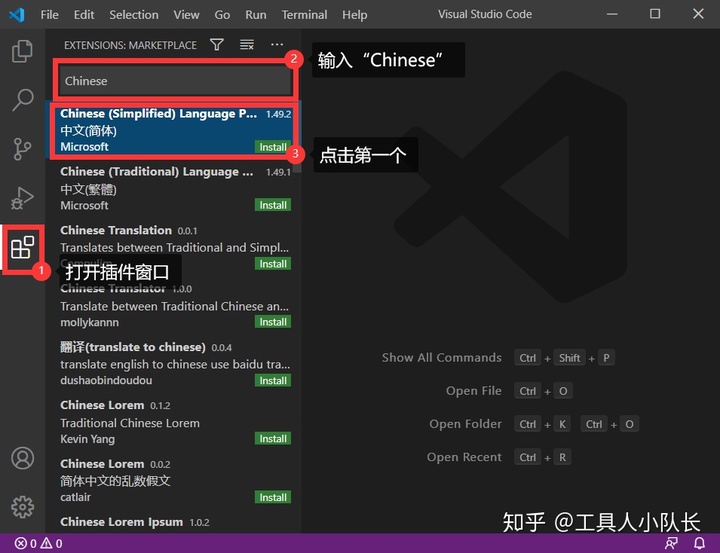Click the EXTENSIONS: MARKETPLACE panel title
Viewport: 720px width, 553px height.
click(x=130, y=45)
